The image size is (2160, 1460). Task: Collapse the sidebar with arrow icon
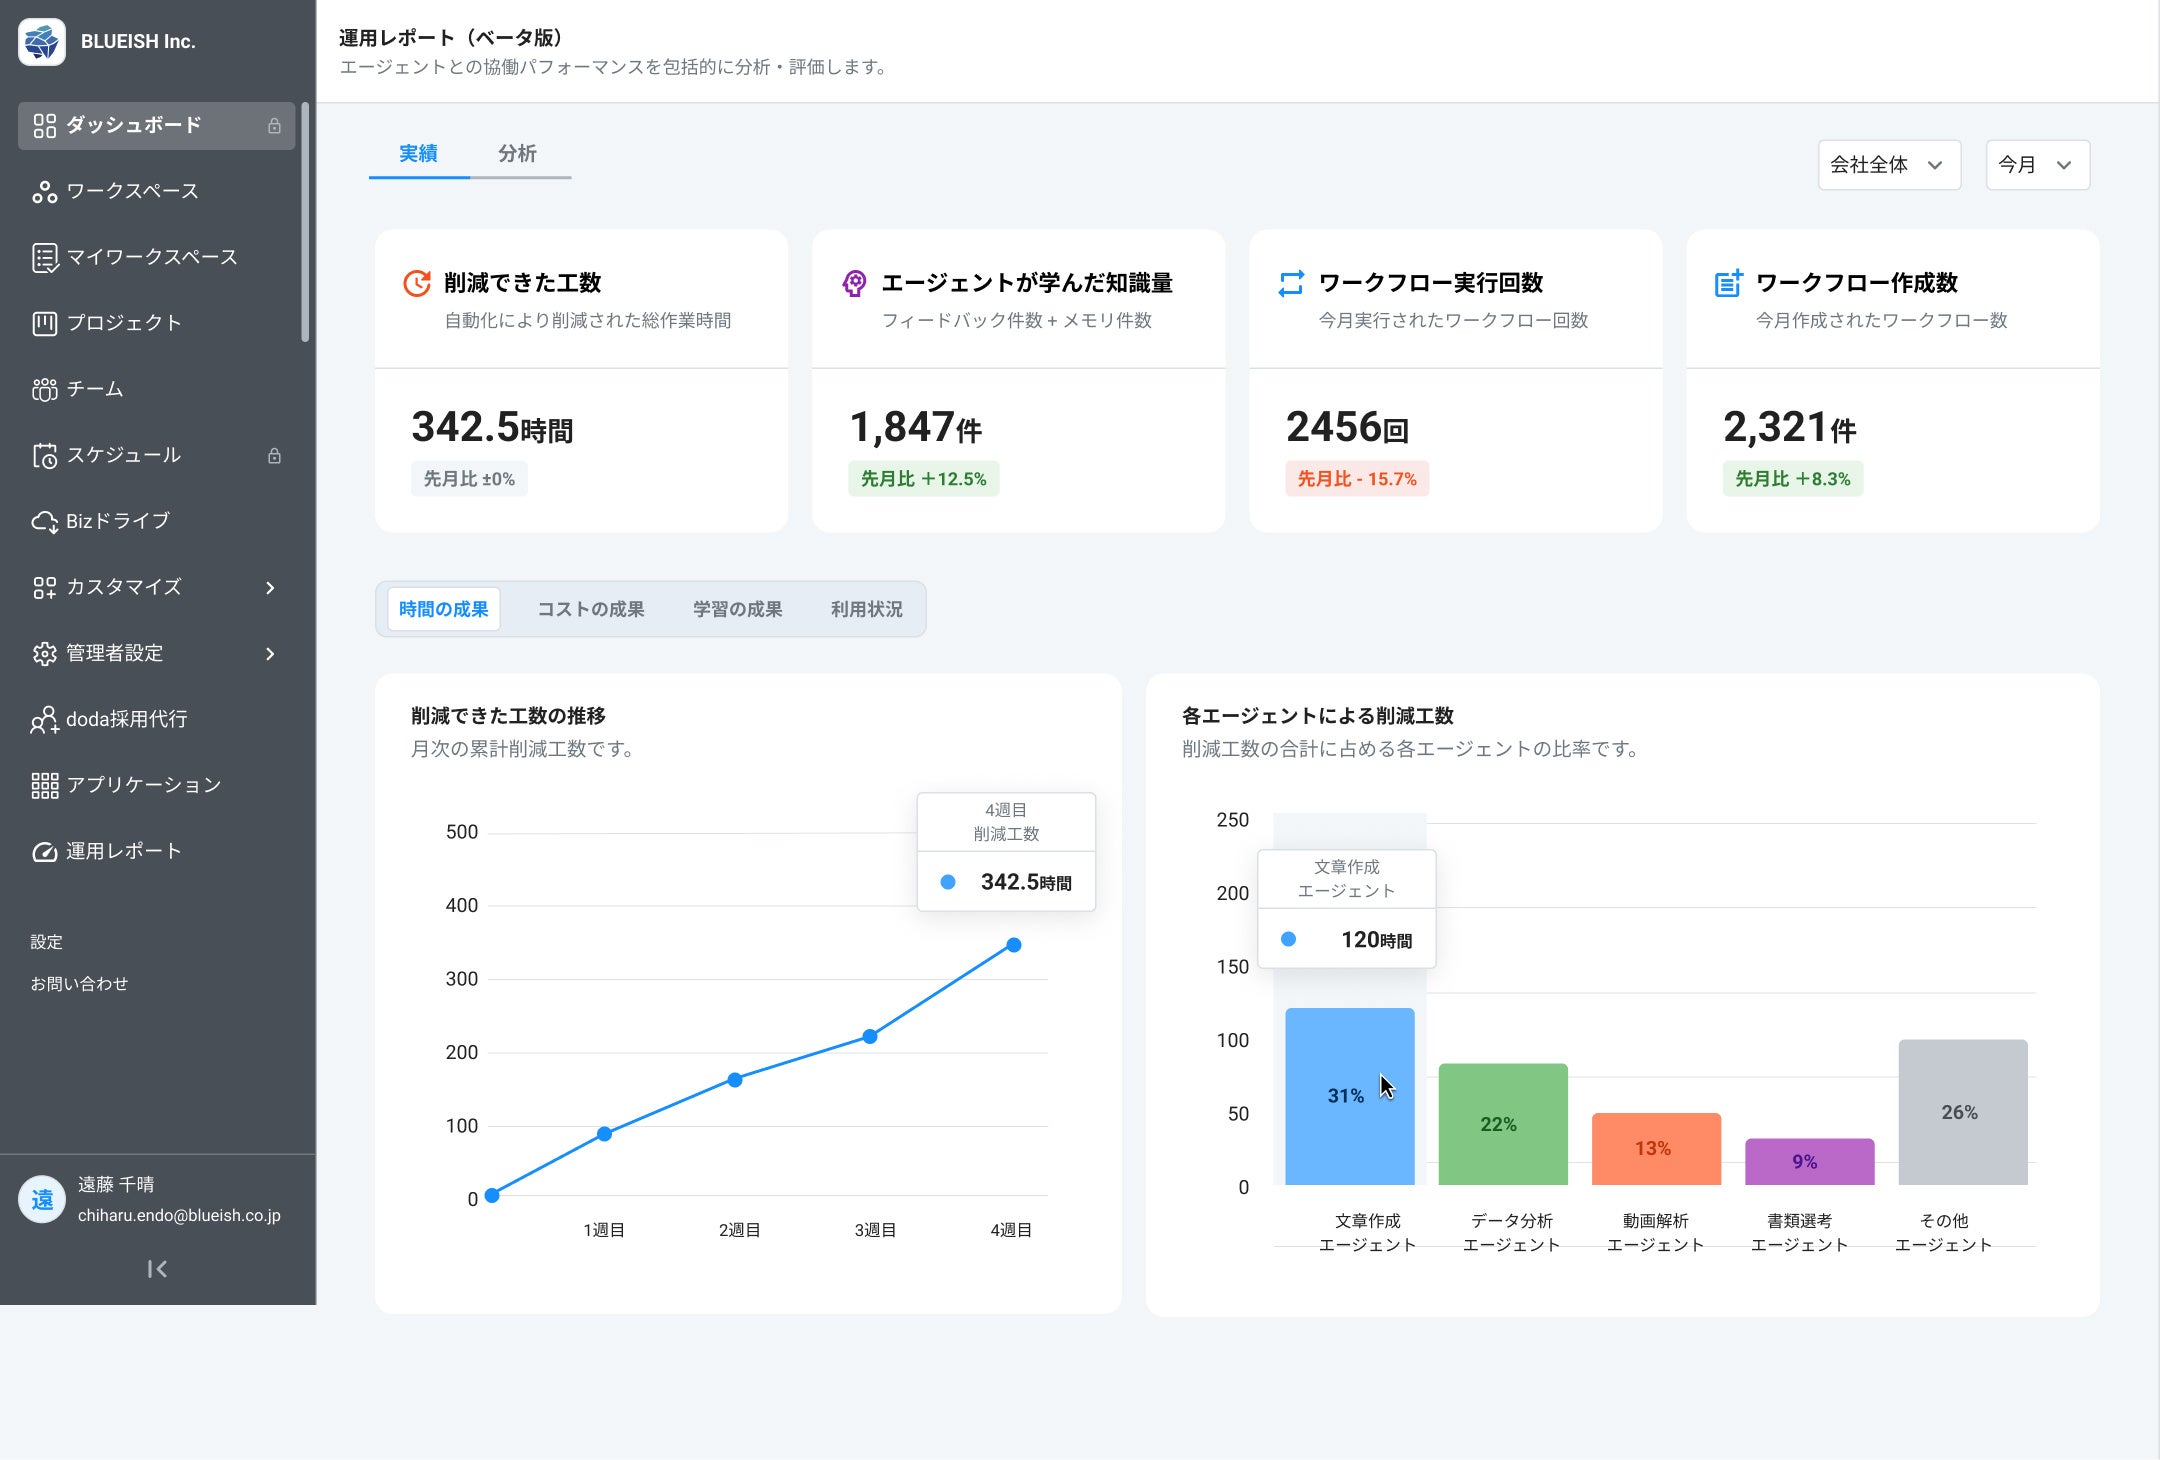click(157, 1269)
